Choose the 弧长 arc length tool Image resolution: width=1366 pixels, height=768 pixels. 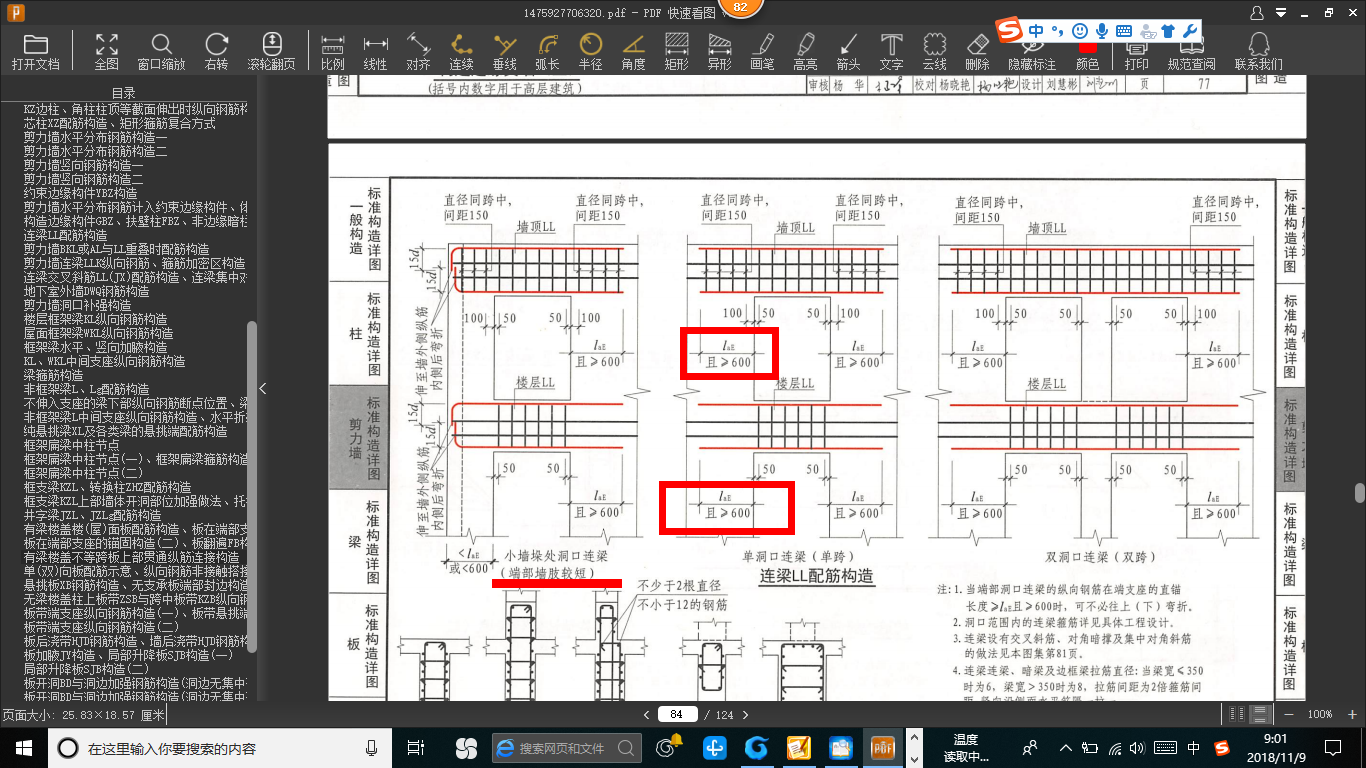(547, 51)
